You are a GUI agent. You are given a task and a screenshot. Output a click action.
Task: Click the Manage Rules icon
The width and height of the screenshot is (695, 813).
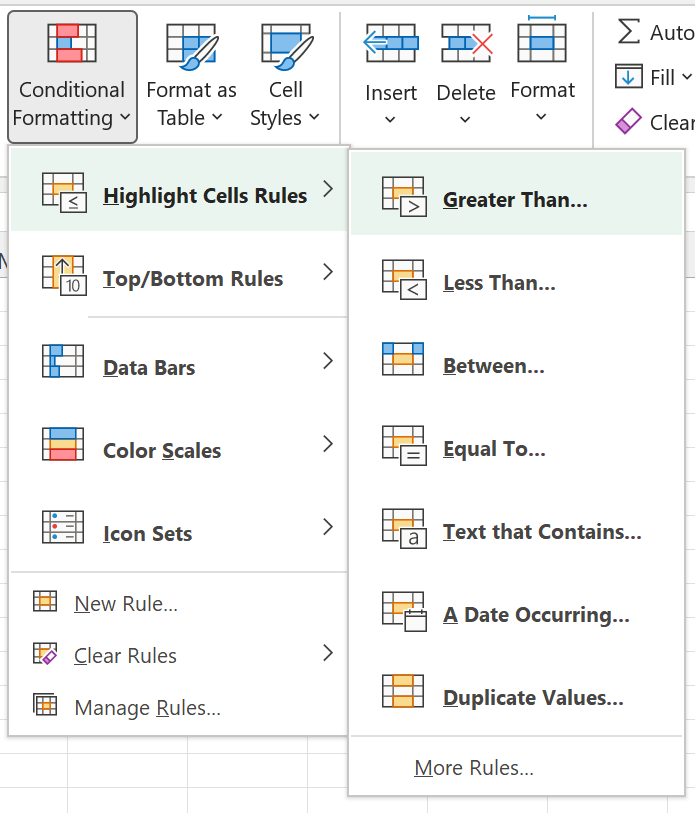click(45, 706)
